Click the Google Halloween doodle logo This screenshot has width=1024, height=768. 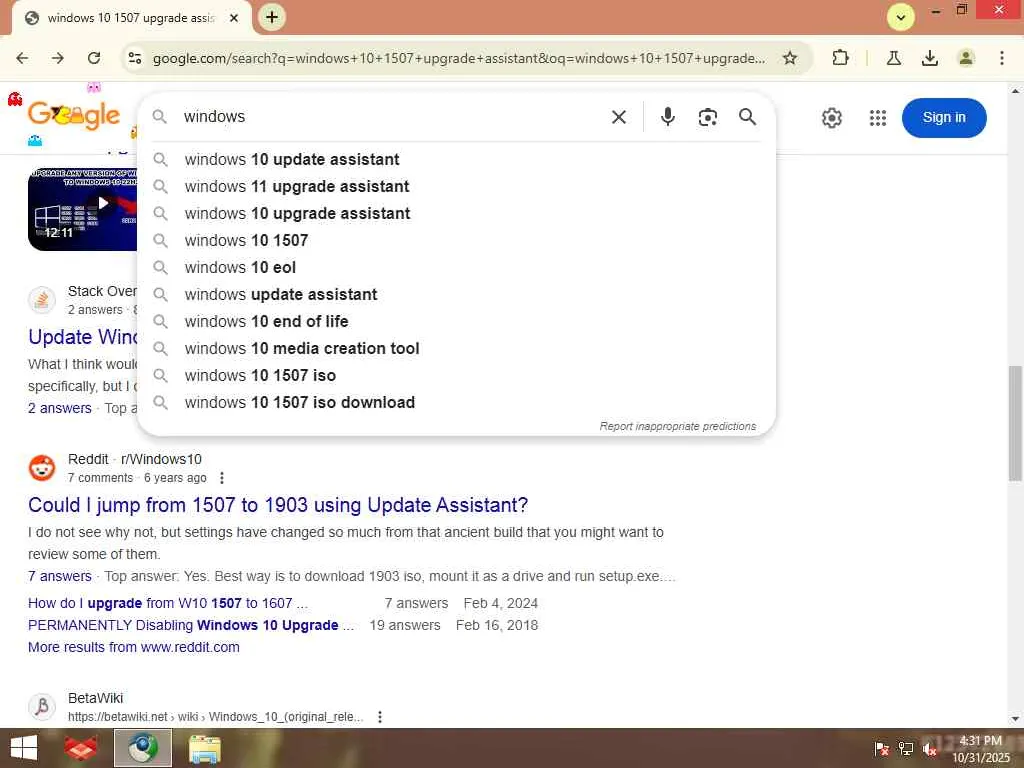(x=73, y=116)
